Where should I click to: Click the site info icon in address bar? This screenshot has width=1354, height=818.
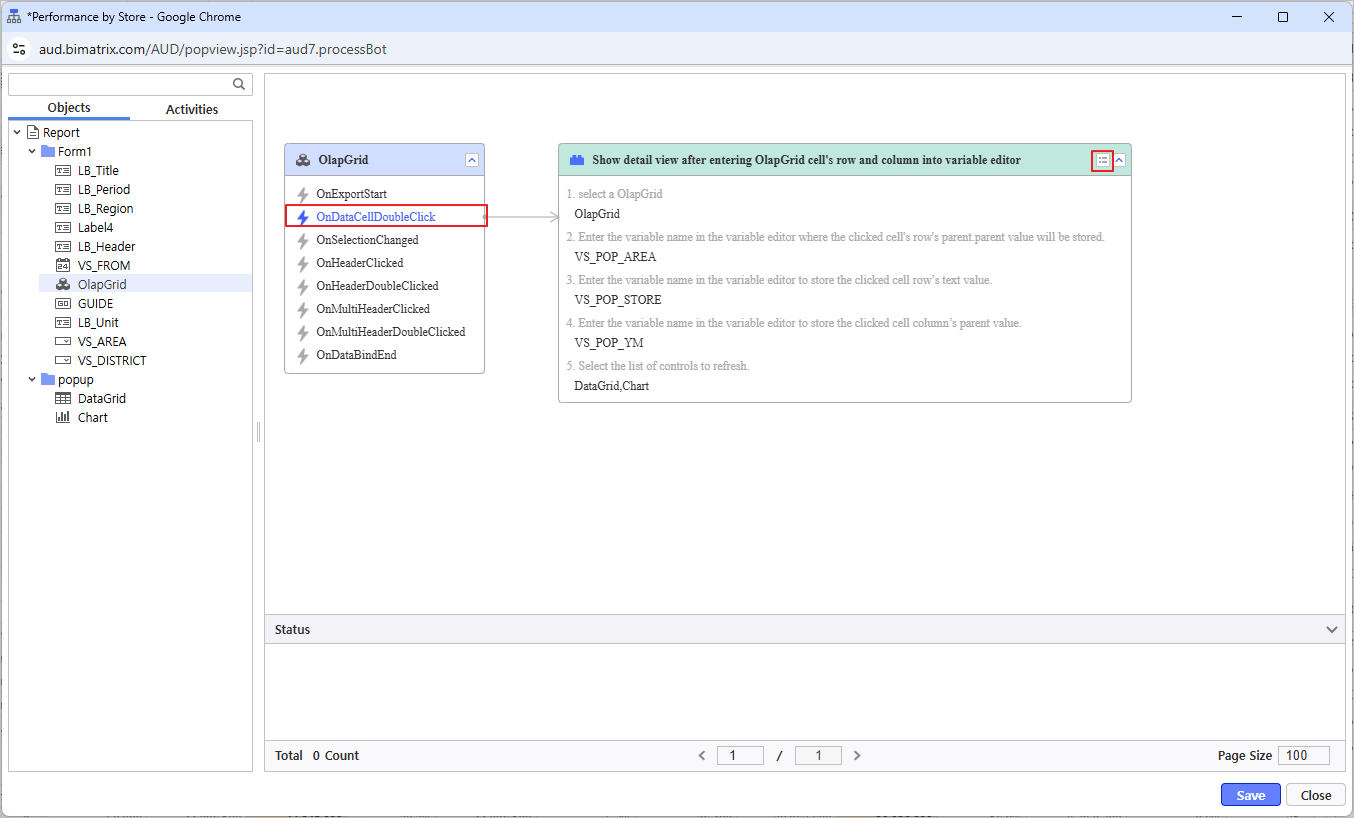pos(19,49)
